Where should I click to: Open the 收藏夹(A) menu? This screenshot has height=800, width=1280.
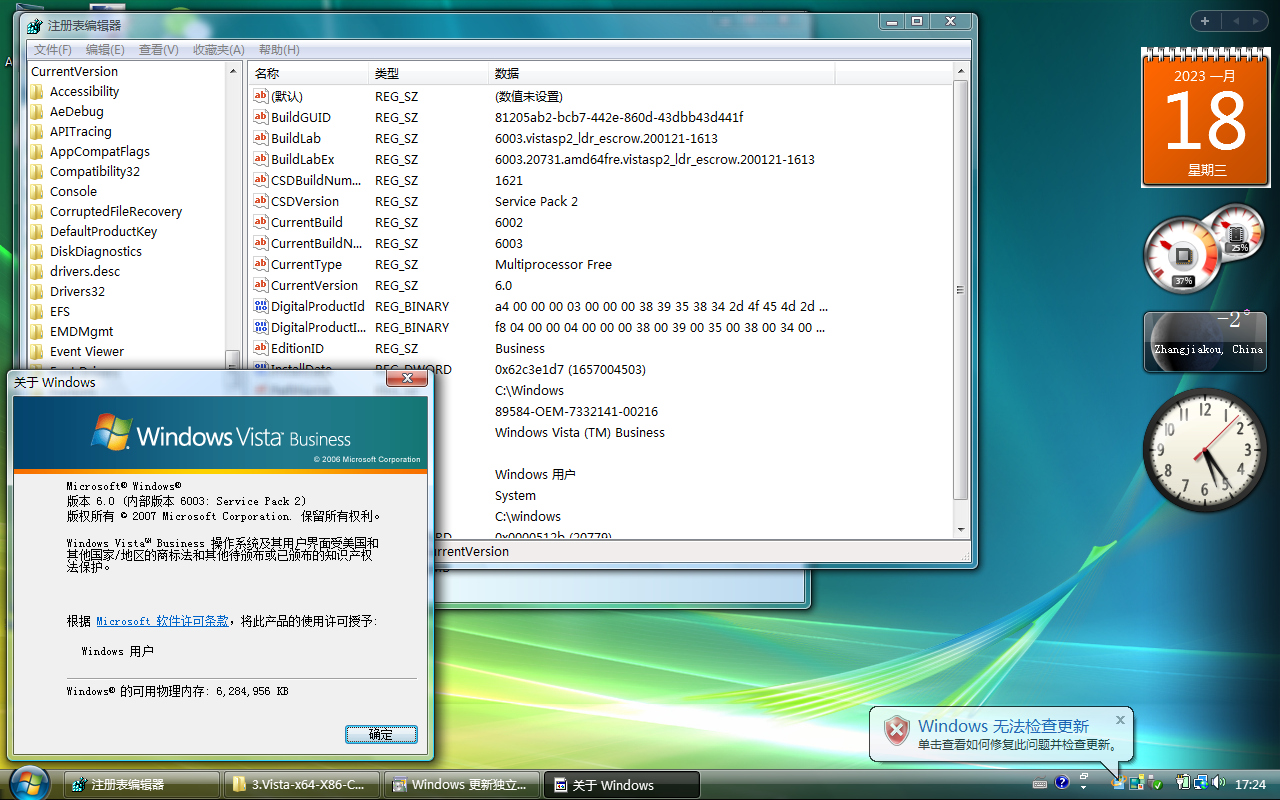tap(218, 50)
